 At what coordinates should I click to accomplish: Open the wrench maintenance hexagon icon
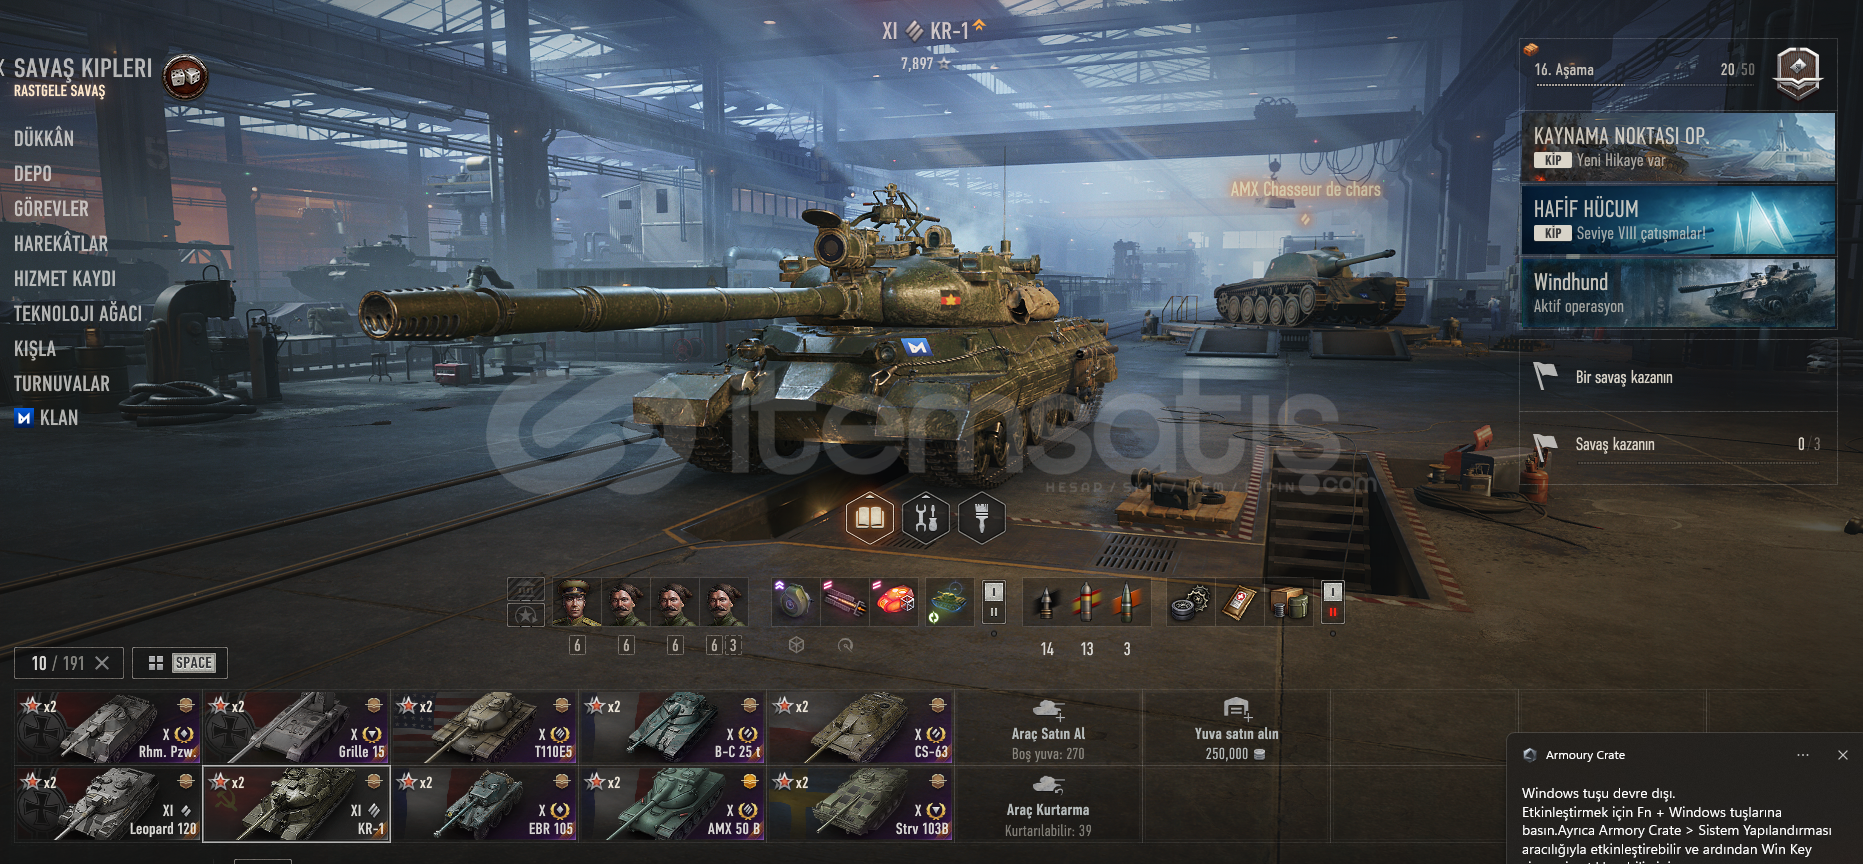point(926,517)
